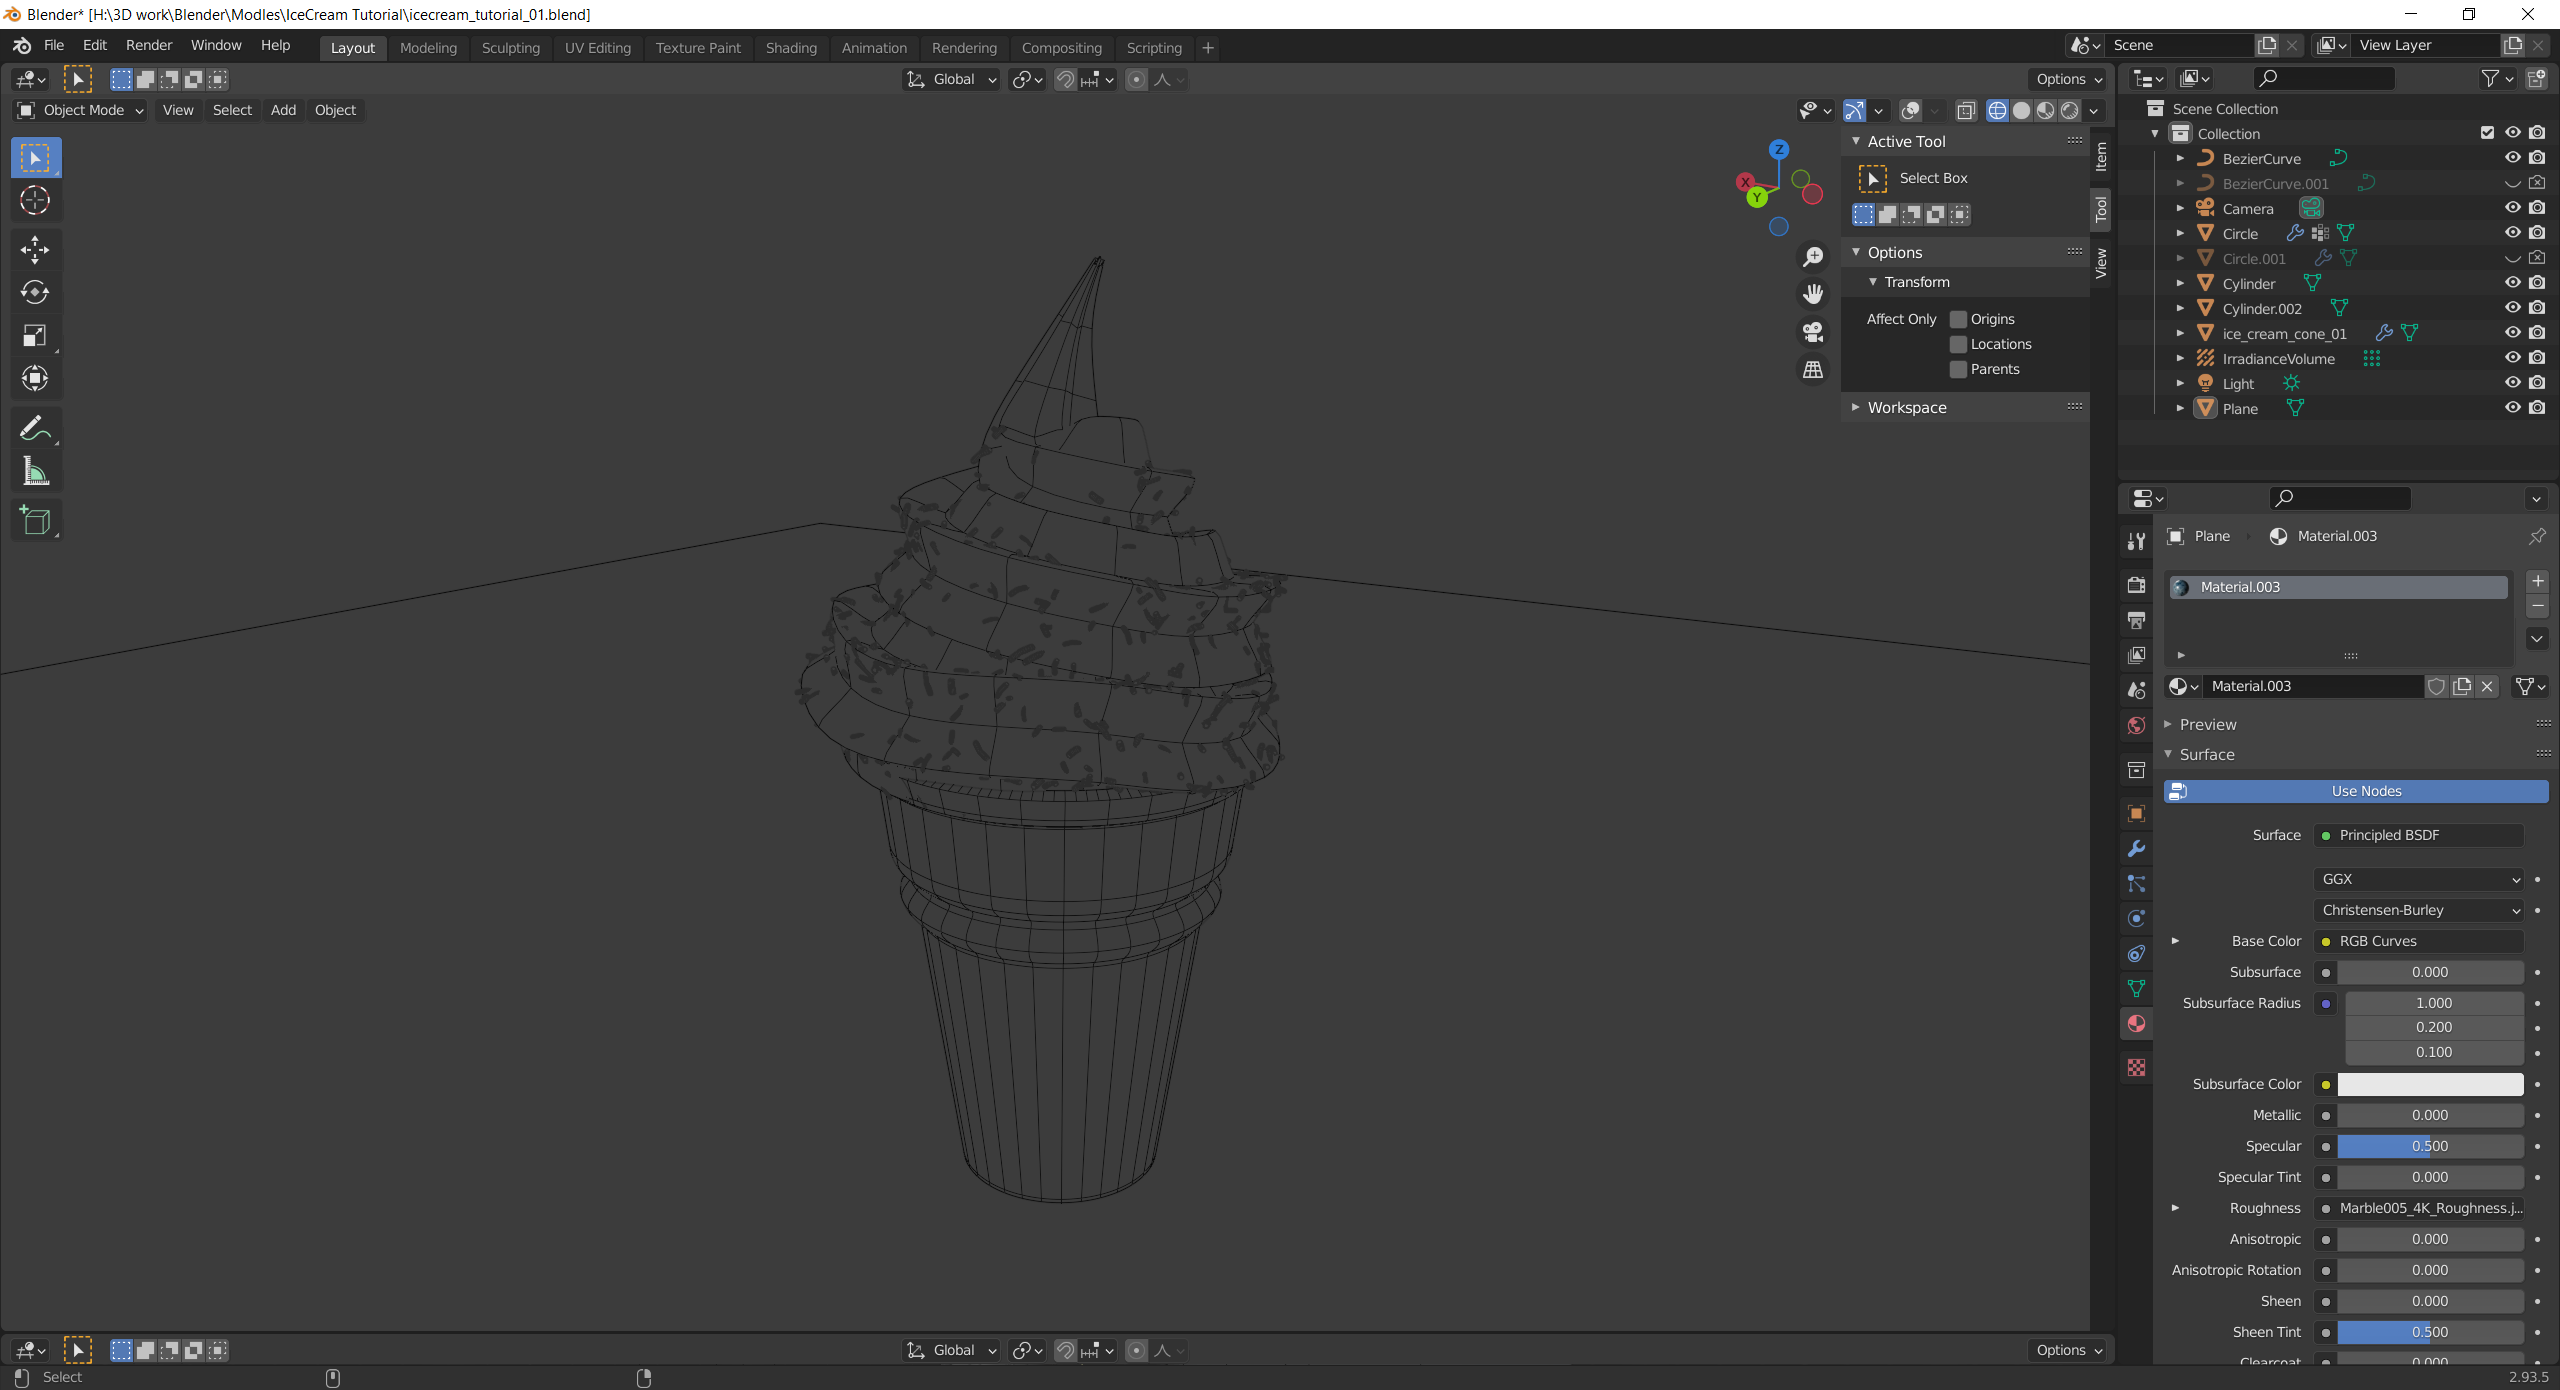Open Output properties tab icon
This screenshot has width=2560, height=1390.
click(x=2137, y=620)
